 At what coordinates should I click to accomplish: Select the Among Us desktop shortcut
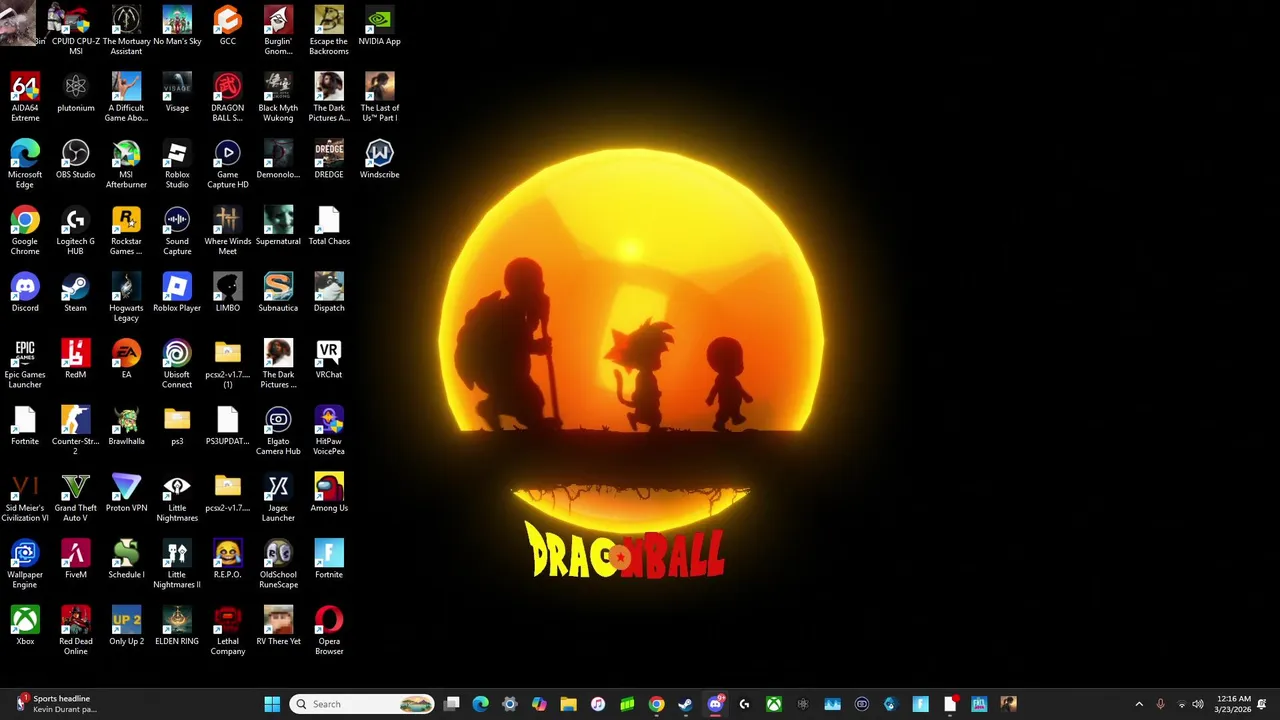(329, 494)
